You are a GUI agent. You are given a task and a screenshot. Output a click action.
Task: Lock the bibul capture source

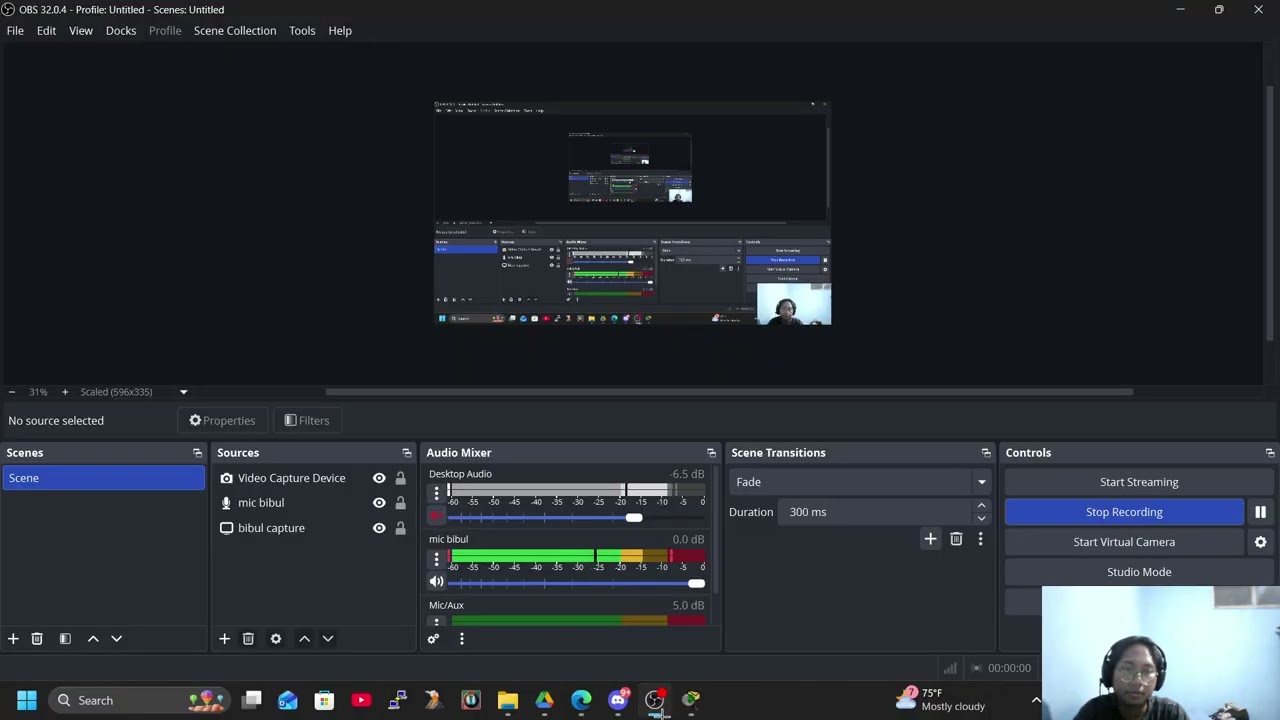coord(400,528)
